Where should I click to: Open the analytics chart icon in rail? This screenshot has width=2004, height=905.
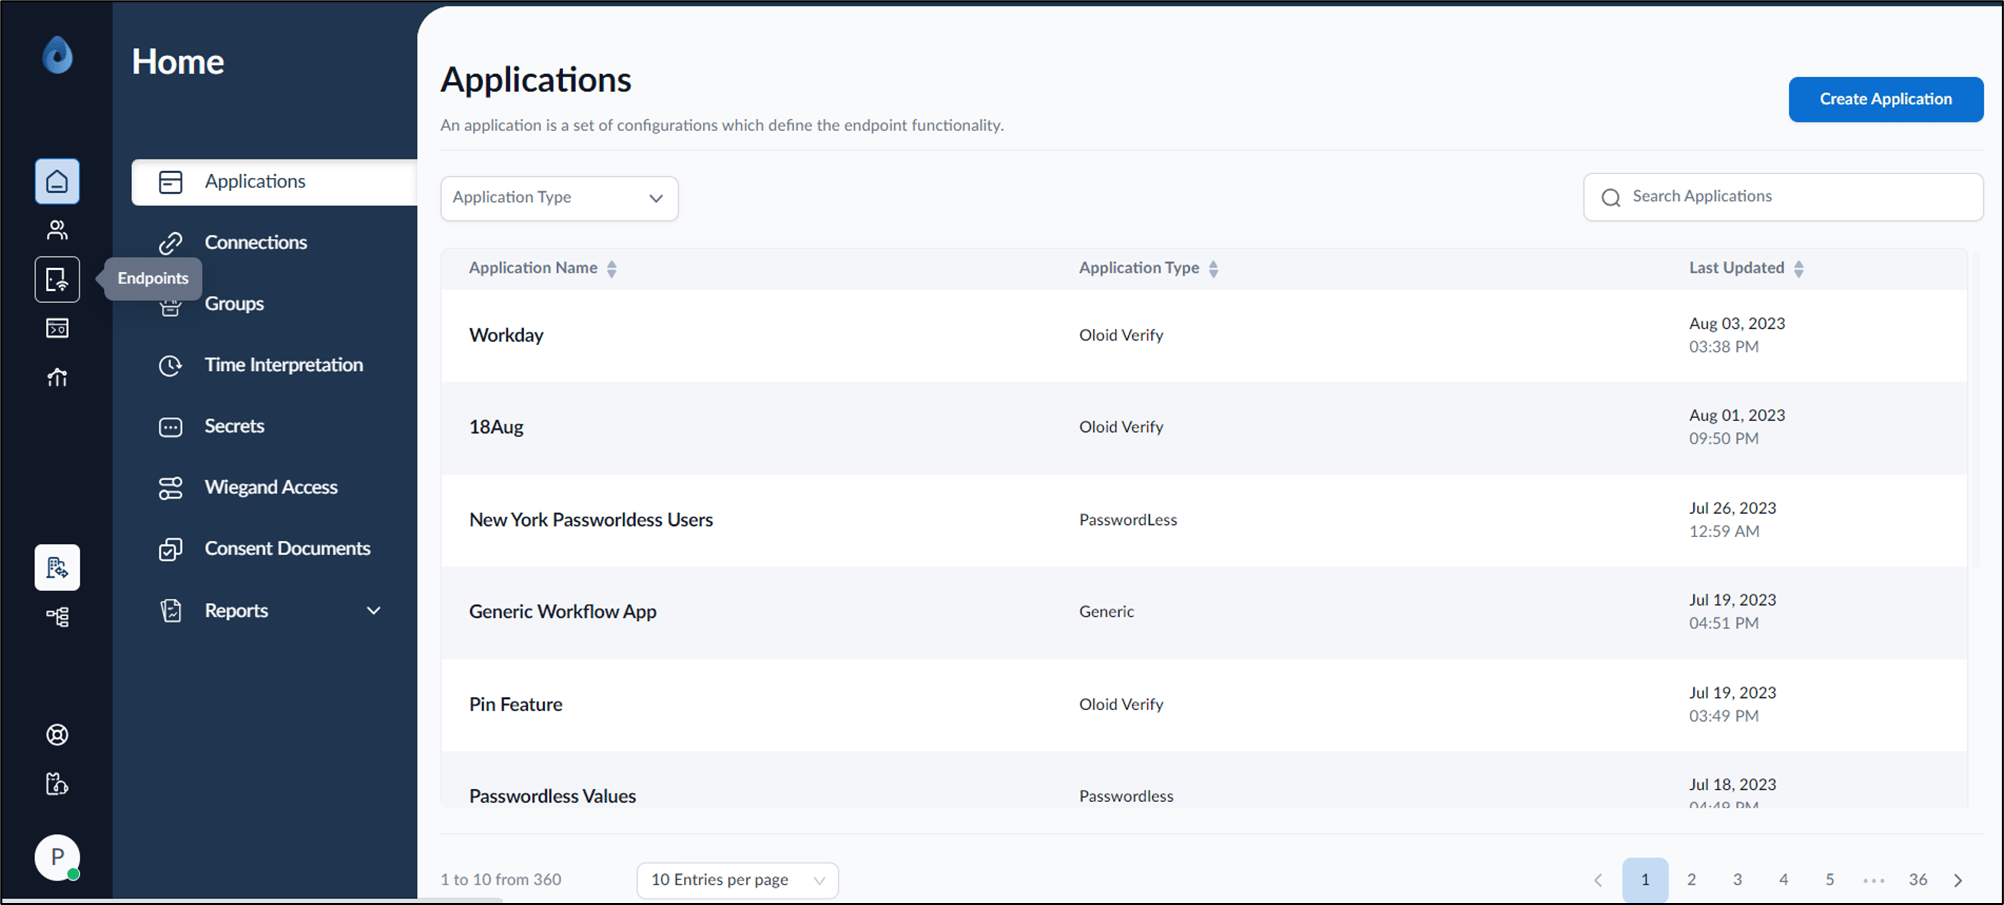pos(57,377)
